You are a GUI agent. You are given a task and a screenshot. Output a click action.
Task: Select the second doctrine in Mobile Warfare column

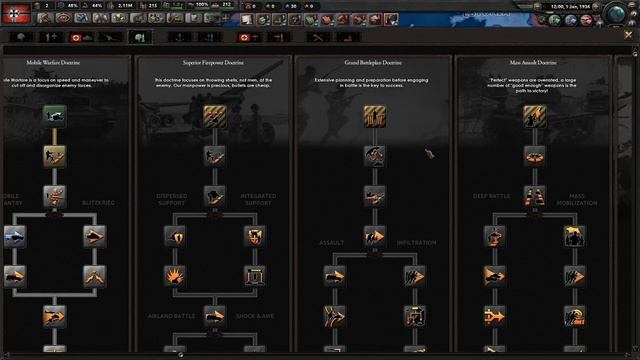click(x=54, y=156)
